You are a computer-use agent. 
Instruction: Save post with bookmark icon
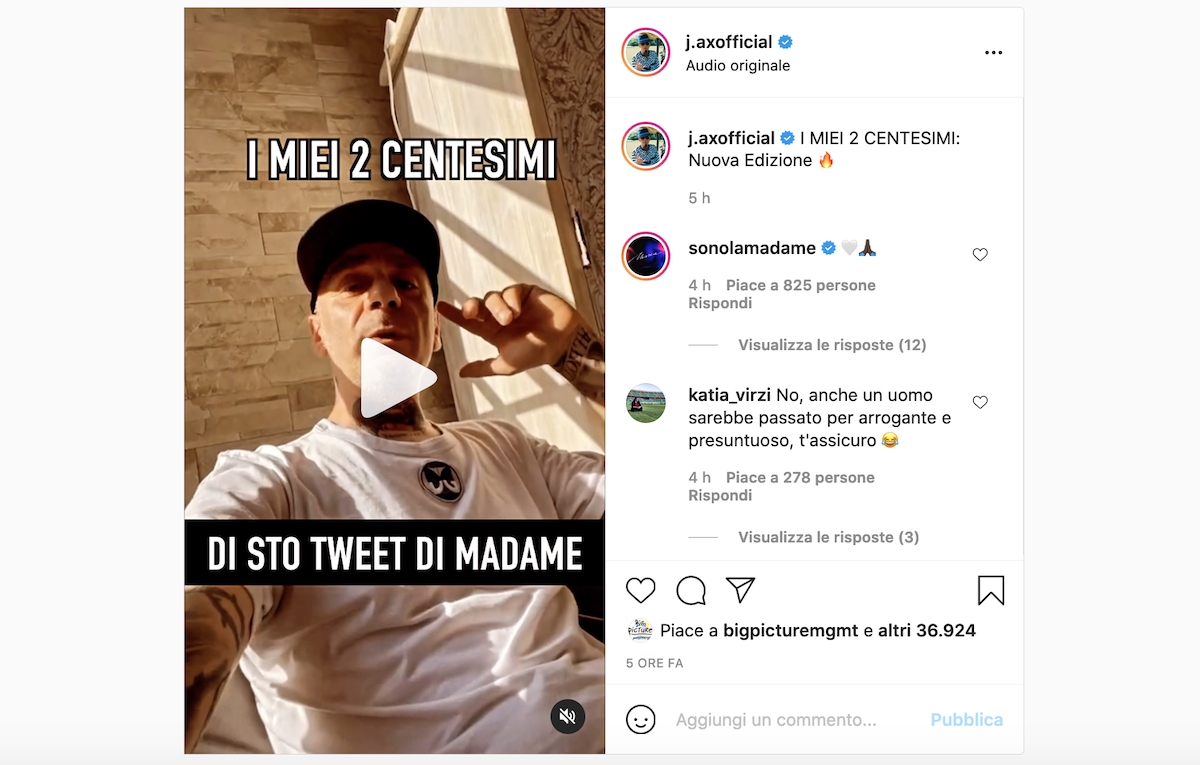coord(990,590)
